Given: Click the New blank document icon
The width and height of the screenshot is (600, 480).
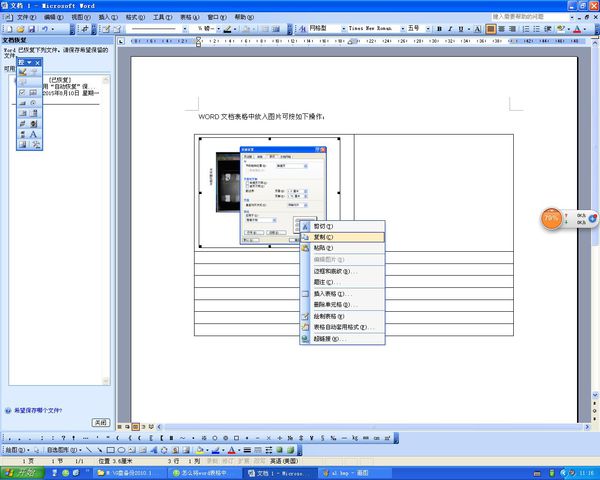Looking at the screenshot, I should (9, 29).
